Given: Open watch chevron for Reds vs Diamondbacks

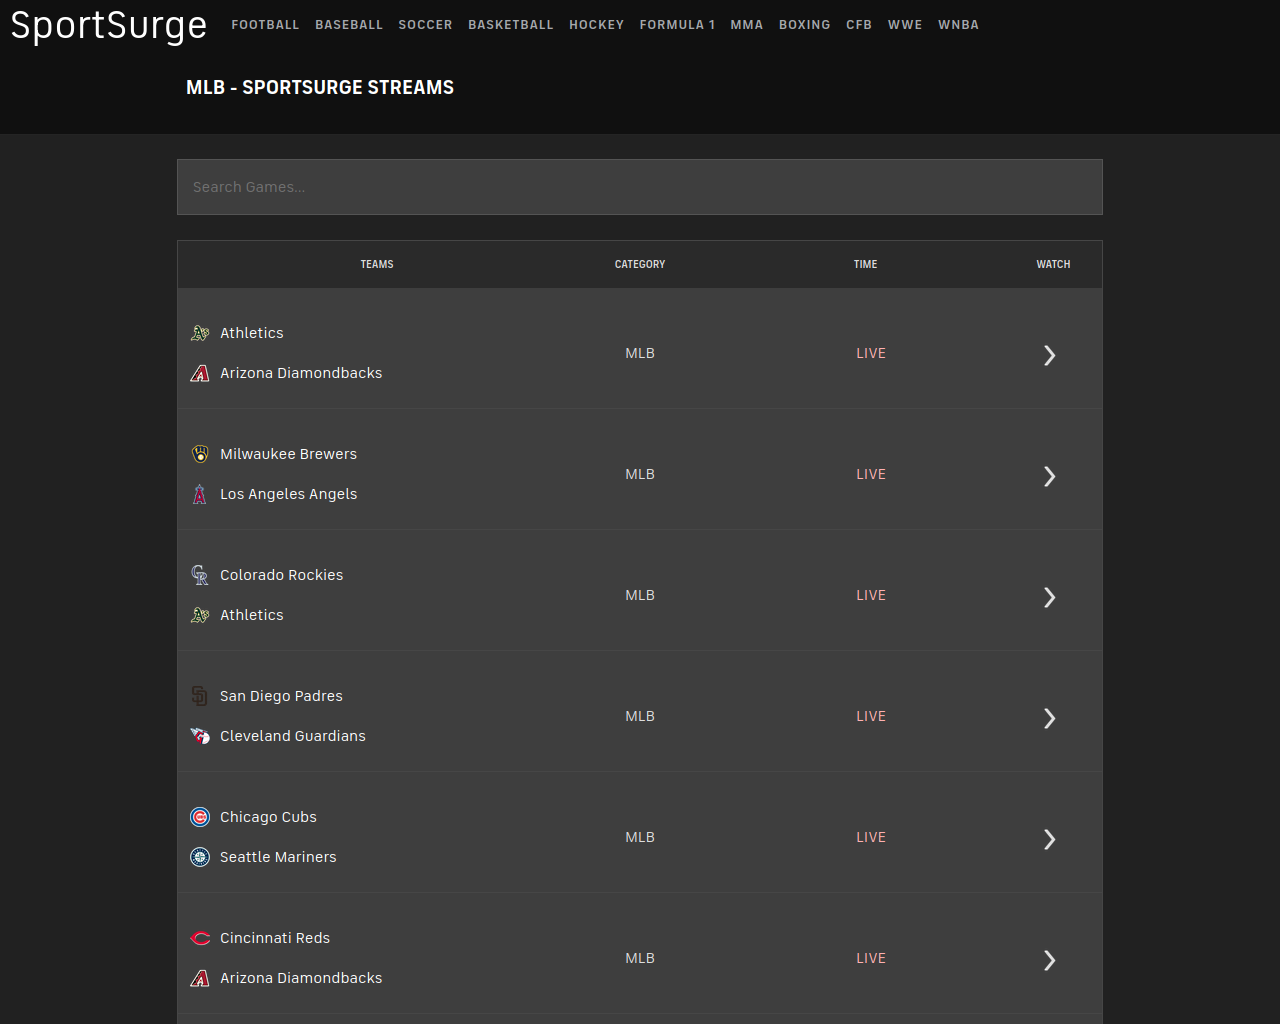Looking at the screenshot, I should 1049,960.
